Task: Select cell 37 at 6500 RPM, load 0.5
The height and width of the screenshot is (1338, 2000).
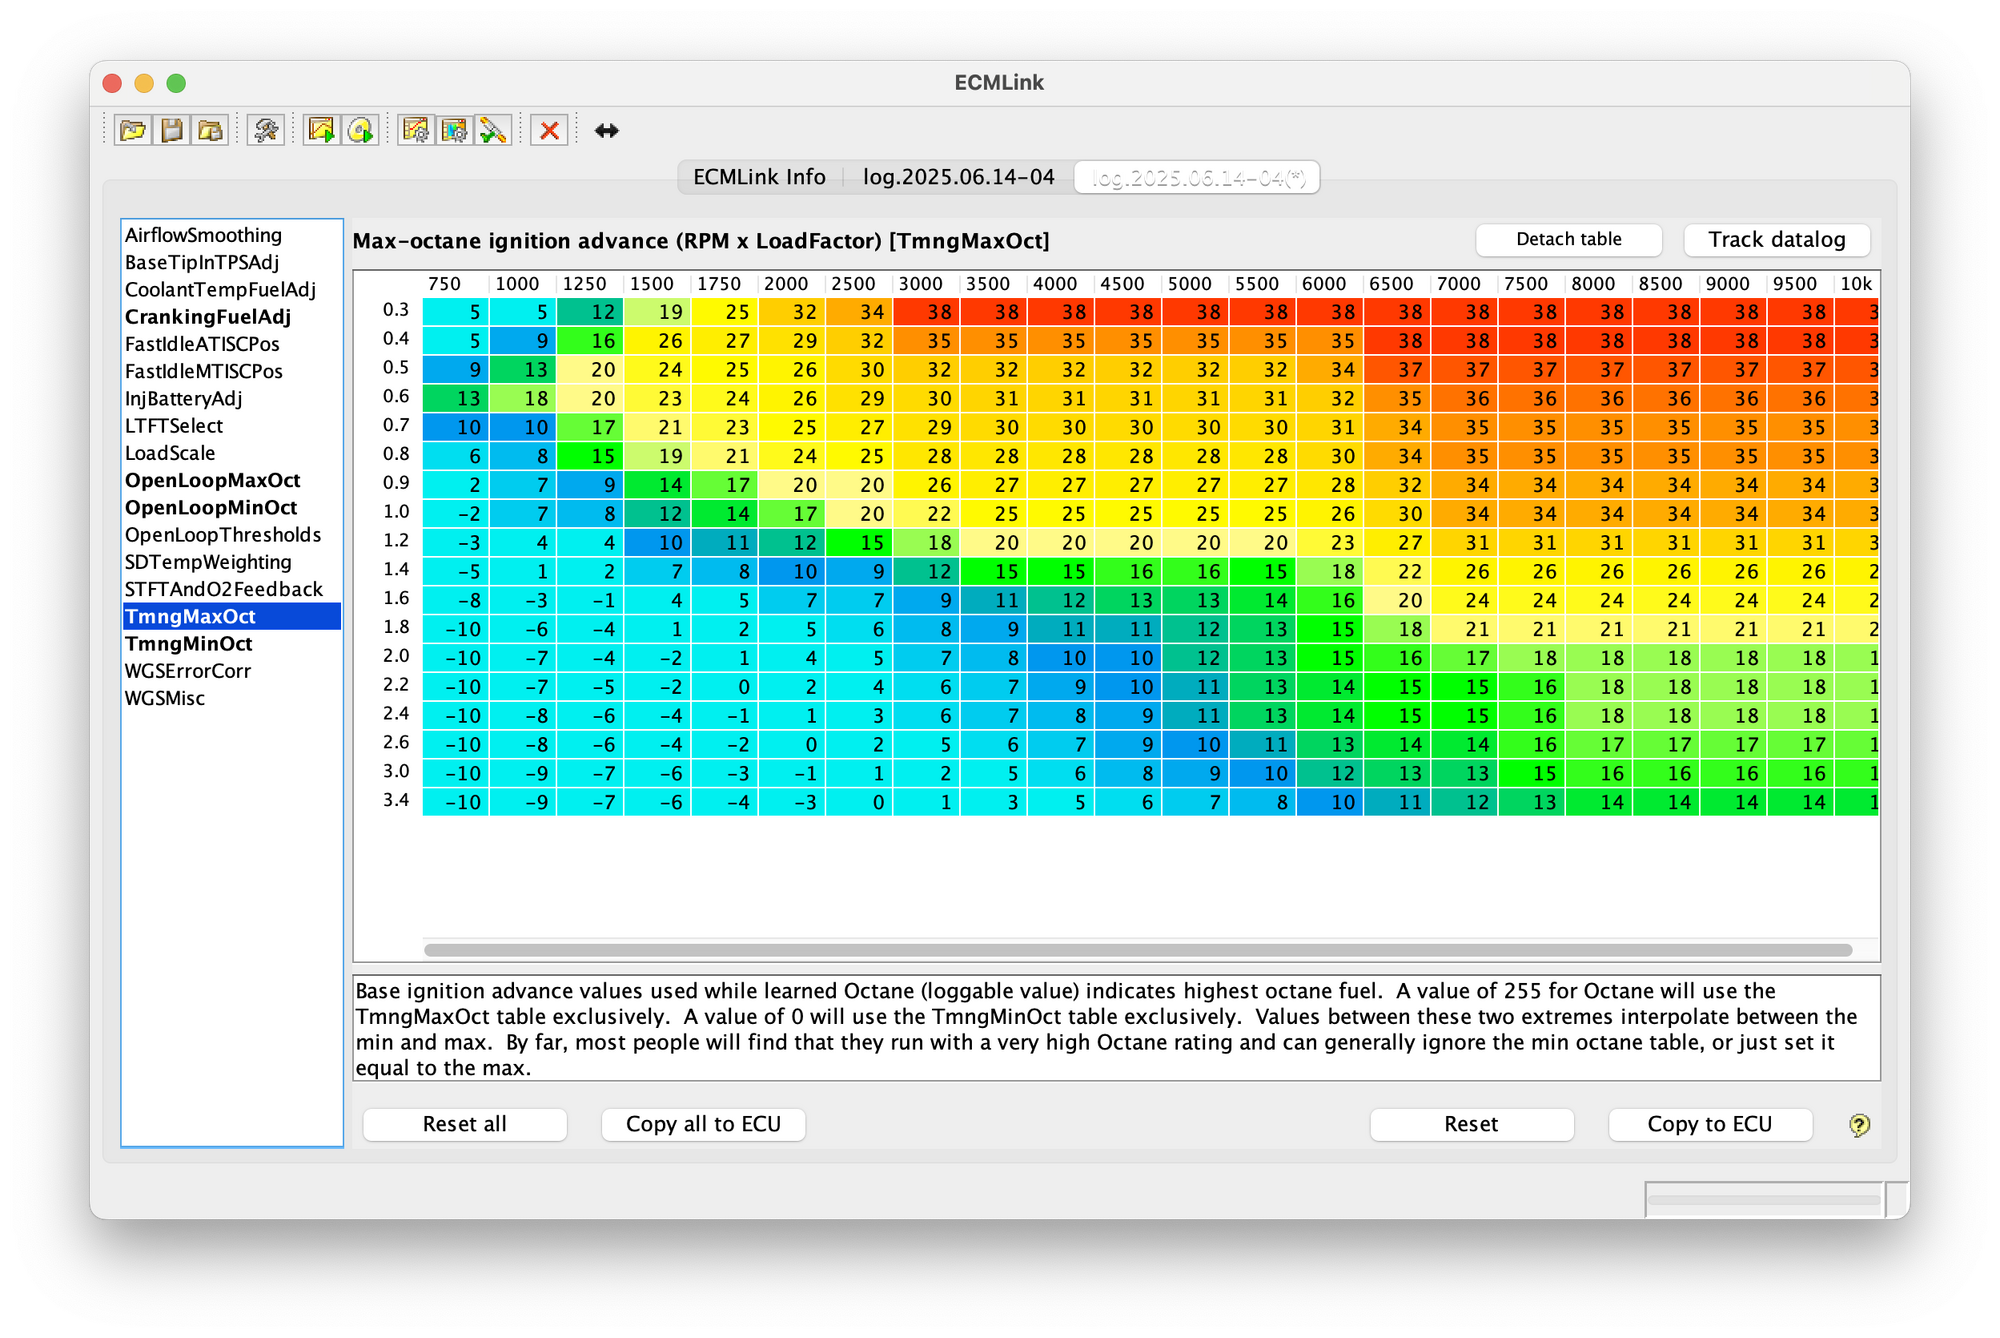Action: 1397,369
